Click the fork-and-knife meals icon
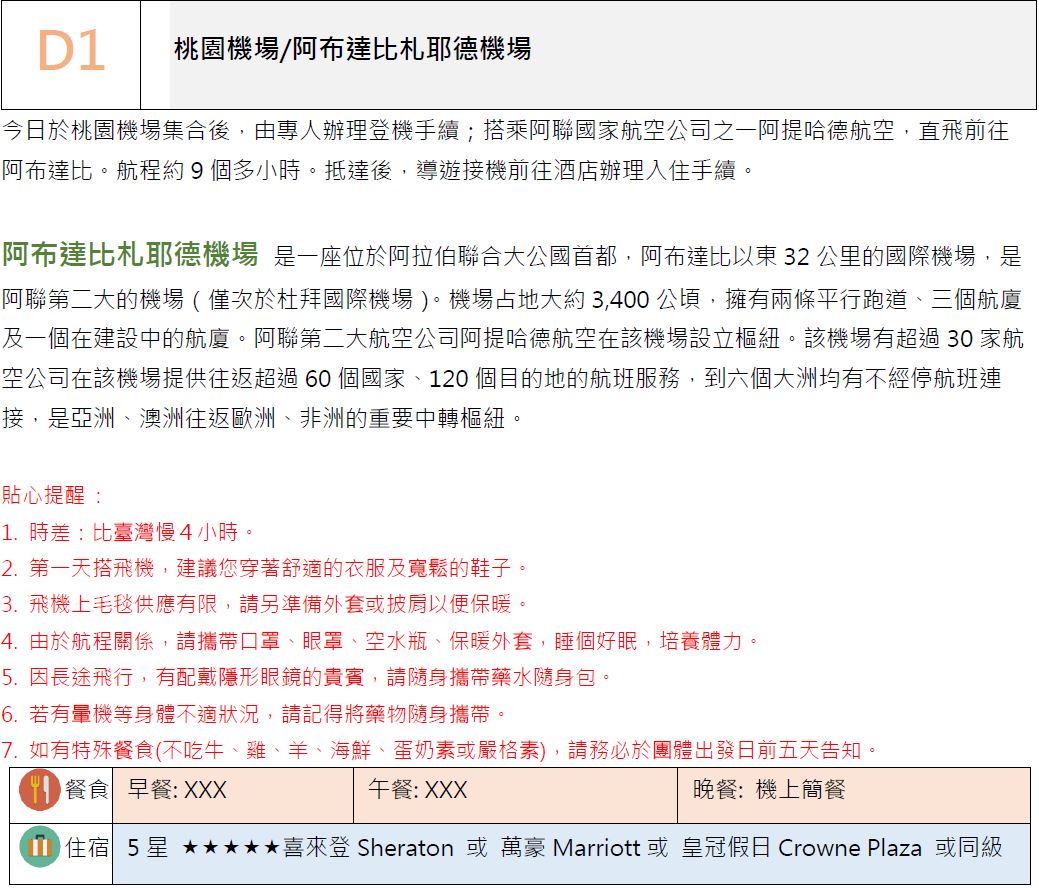This screenshot has height=888, width=1039. tap(40, 791)
